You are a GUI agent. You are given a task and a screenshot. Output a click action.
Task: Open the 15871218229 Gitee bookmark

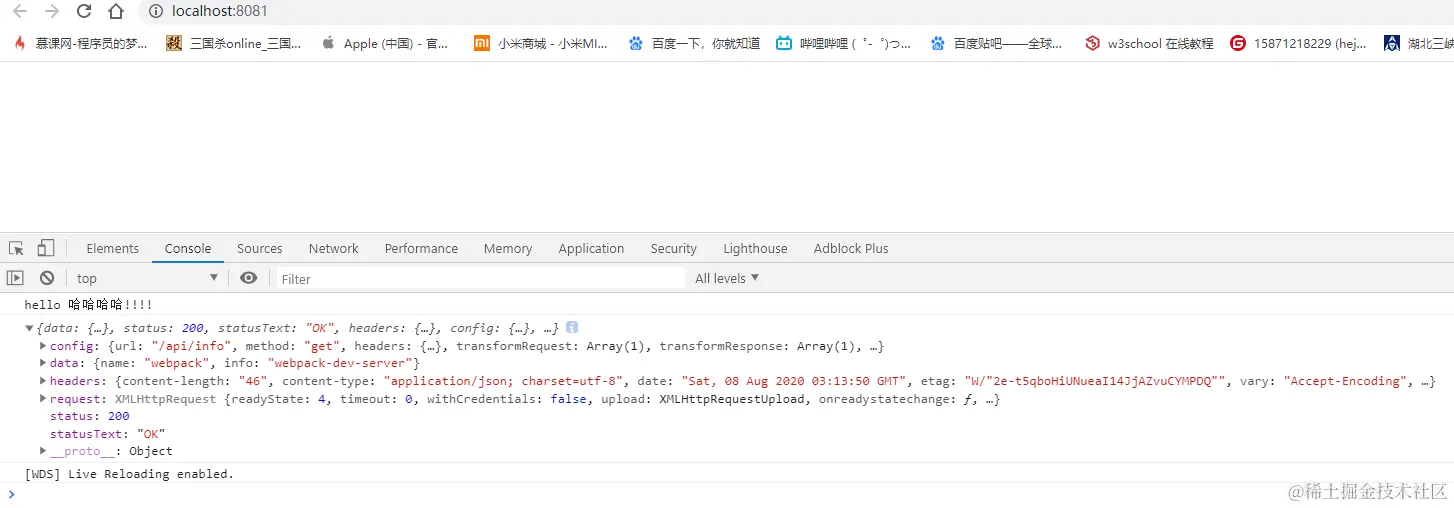[1298, 43]
